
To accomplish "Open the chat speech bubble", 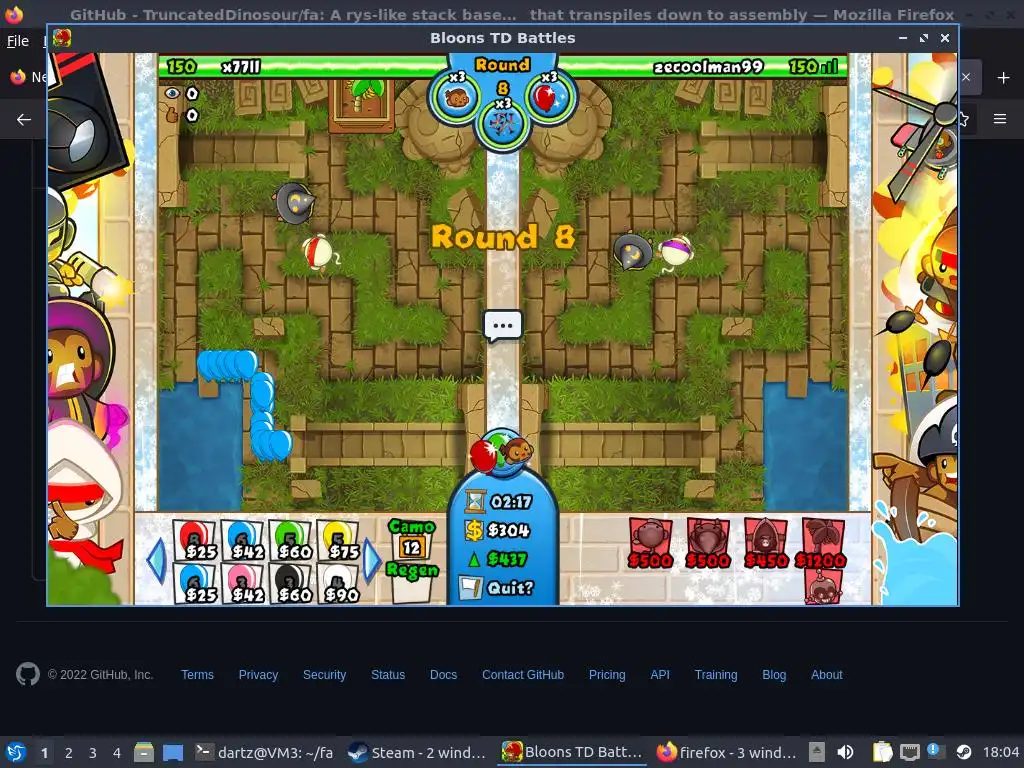I will coord(502,325).
